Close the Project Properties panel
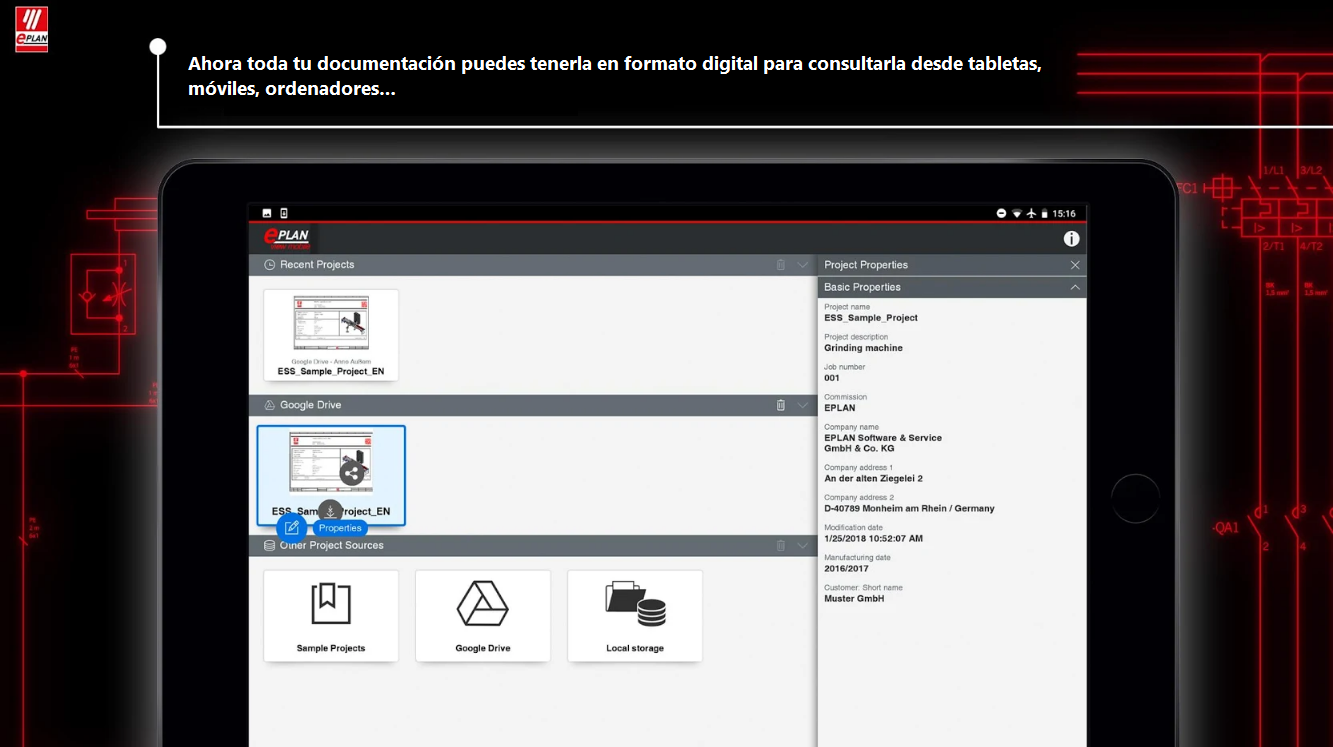1333x747 pixels. click(x=1075, y=265)
